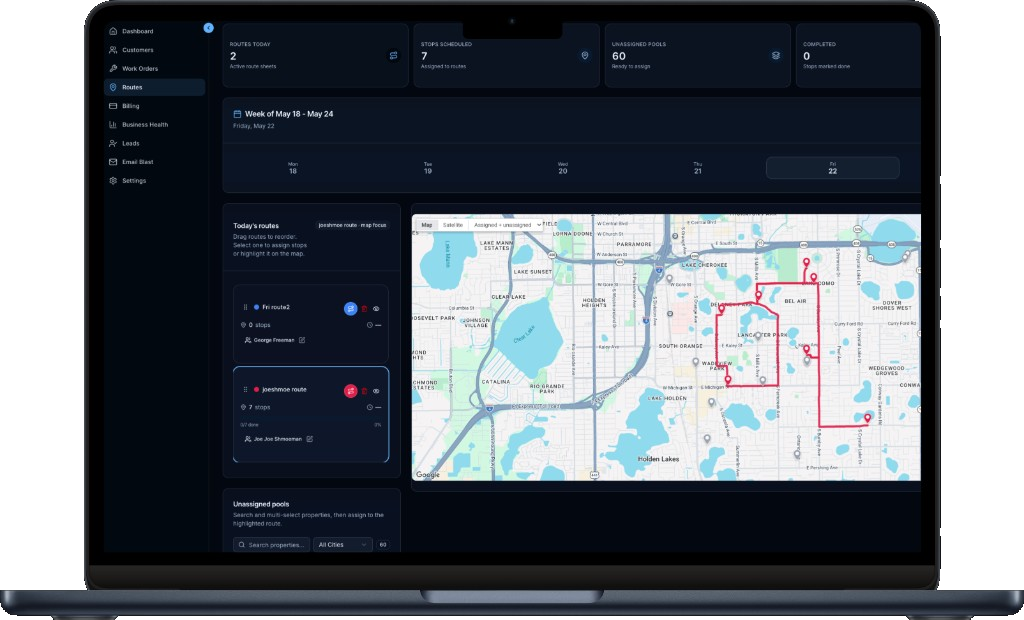Image resolution: width=1024 pixels, height=620 pixels.
Task: Click routes icon in Routes Today card
Action: point(393,56)
